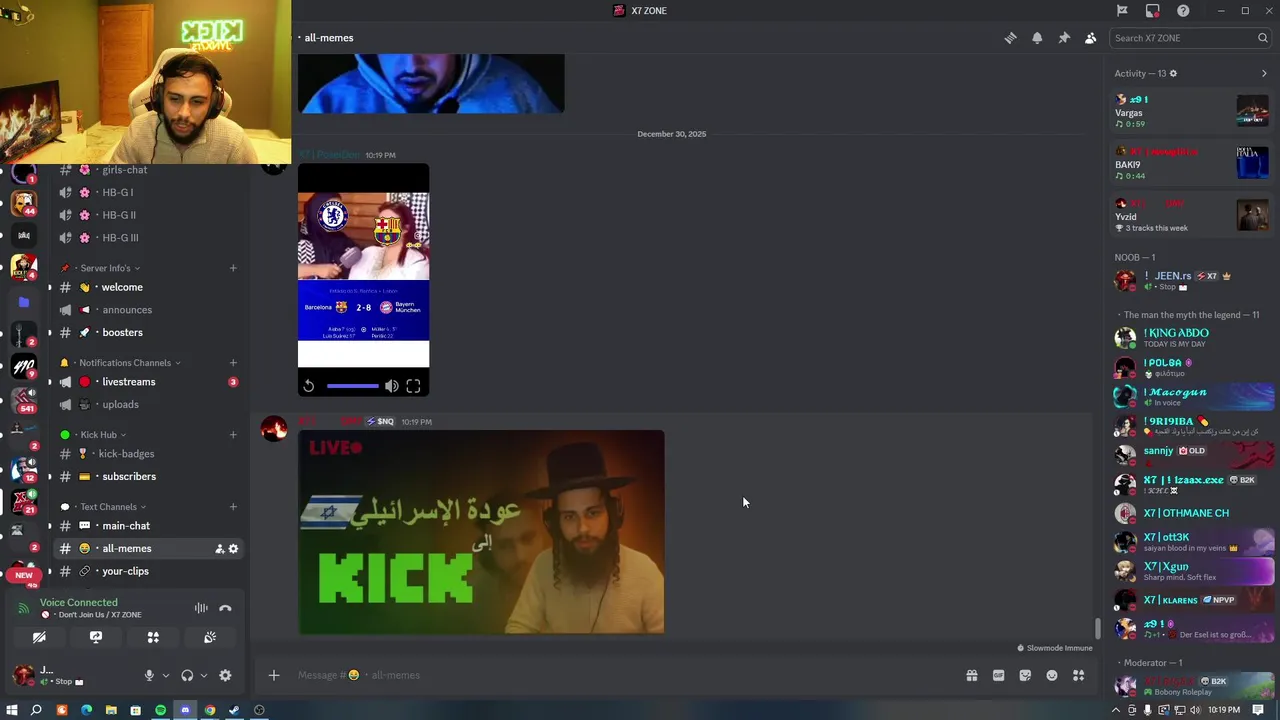Click the chat scrollbar thumb

click(1098, 629)
